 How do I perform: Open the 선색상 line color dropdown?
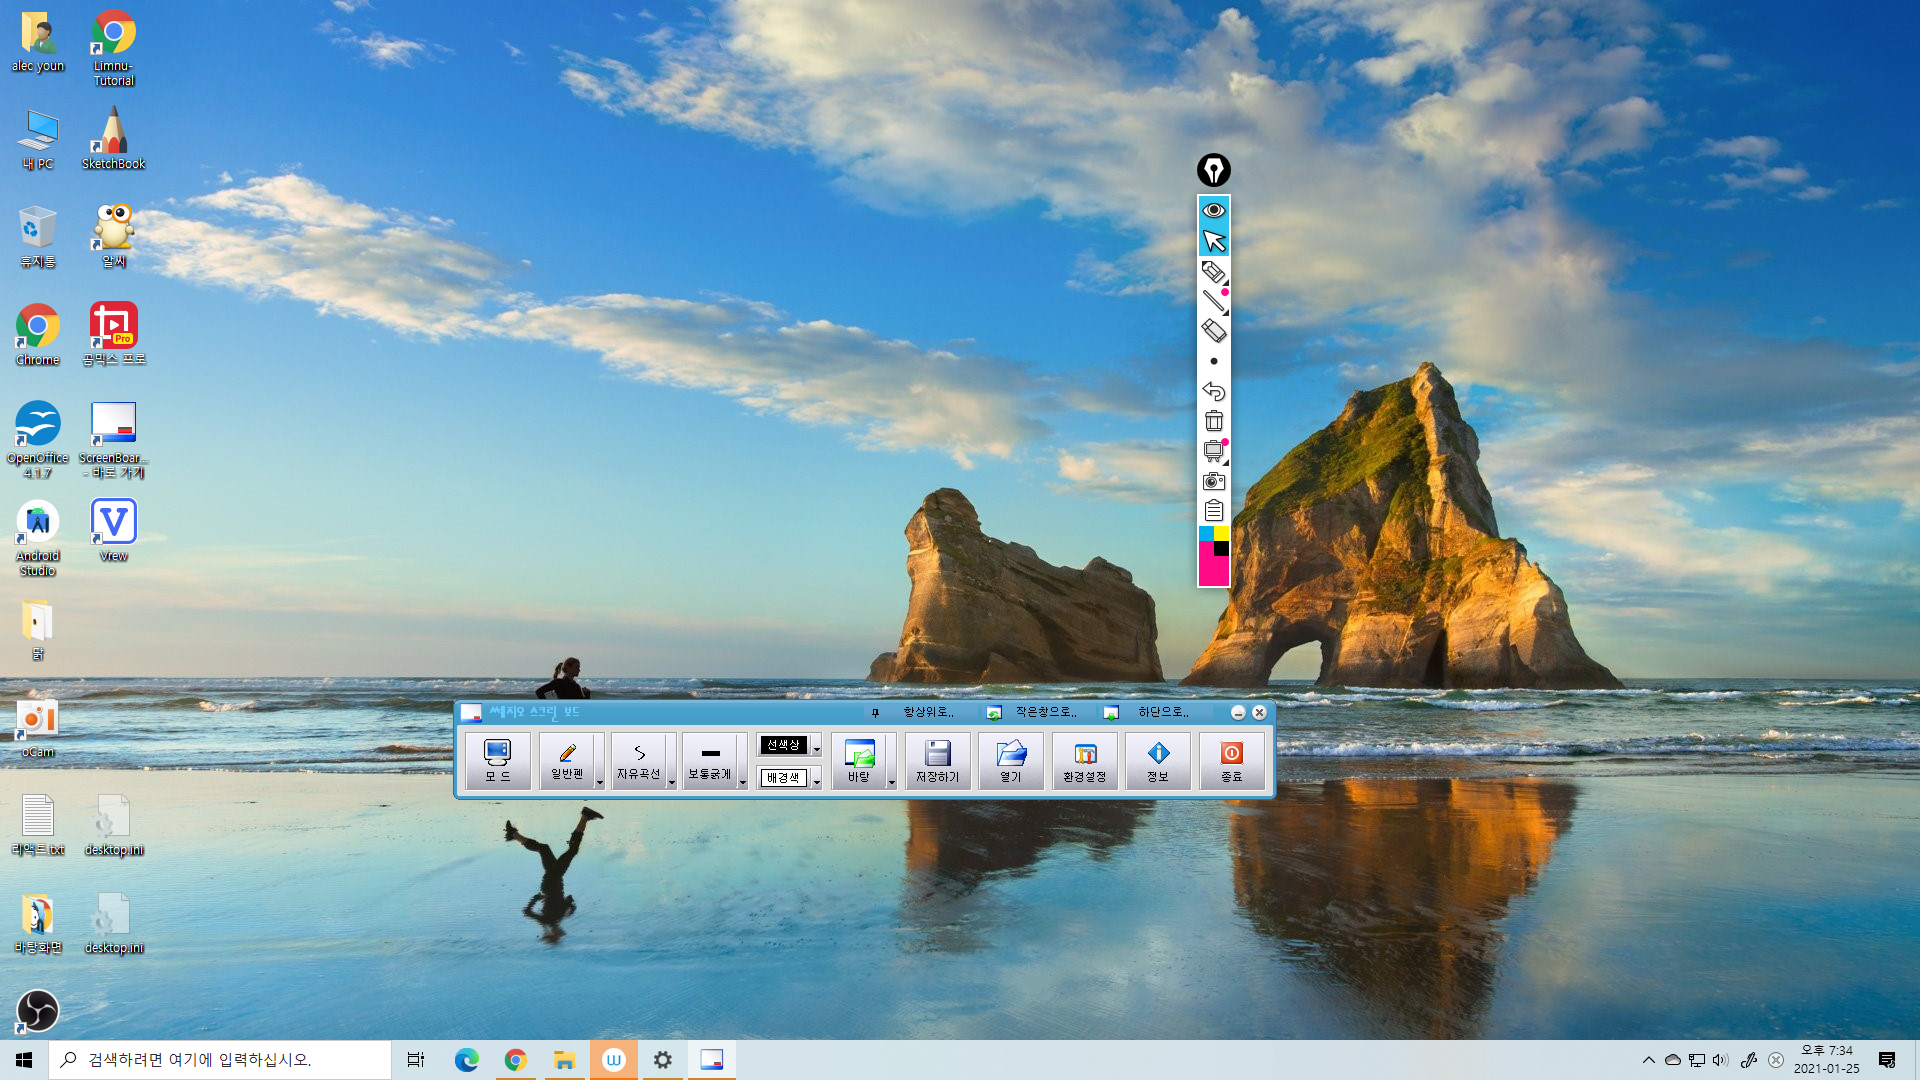(817, 747)
